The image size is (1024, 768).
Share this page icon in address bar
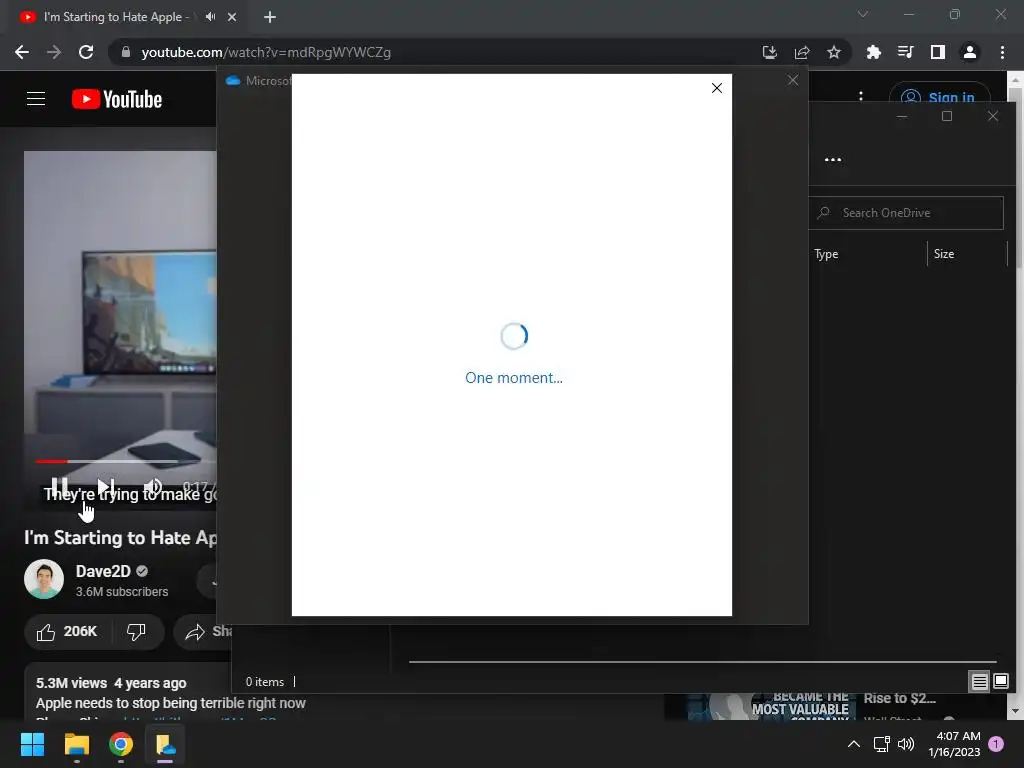pyautogui.click(x=802, y=52)
